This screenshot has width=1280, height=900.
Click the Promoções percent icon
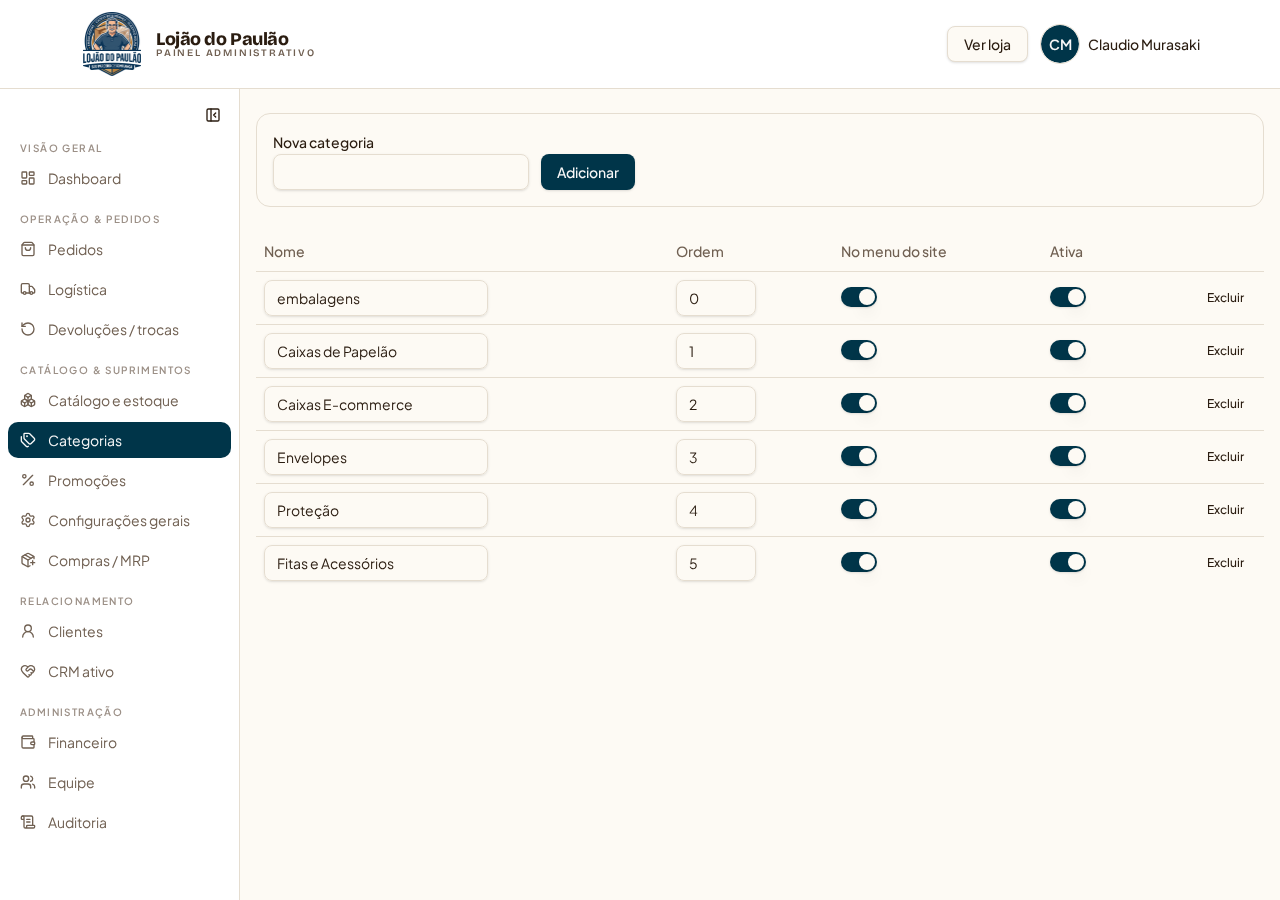click(28, 480)
